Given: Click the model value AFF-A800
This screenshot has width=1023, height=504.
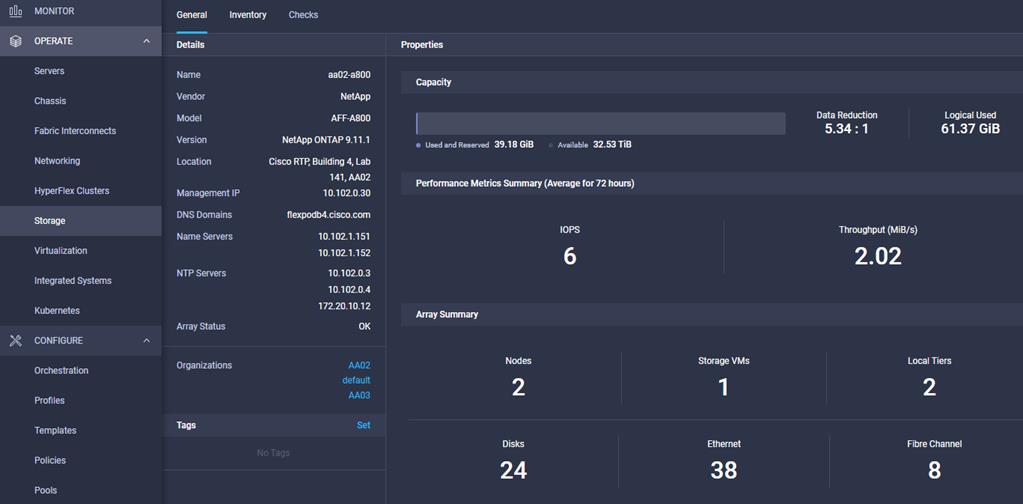Looking at the screenshot, I should (x=350, y=118).
